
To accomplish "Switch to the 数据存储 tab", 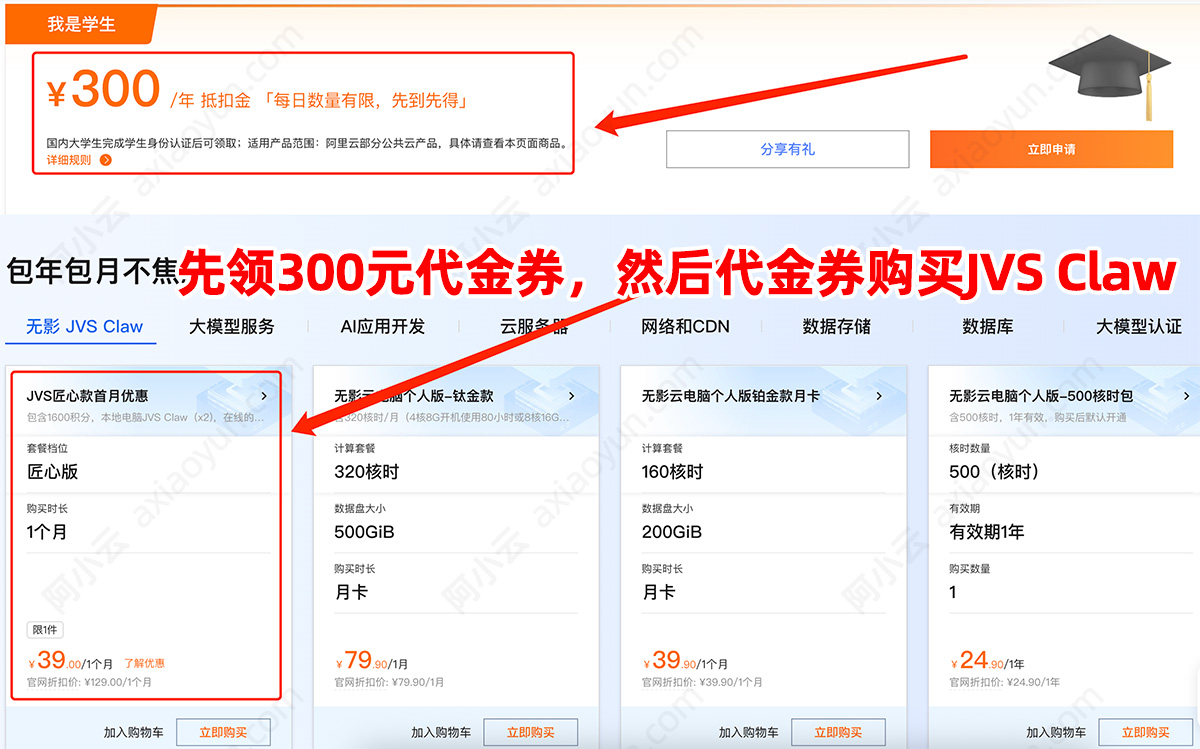I will (836, 327).
